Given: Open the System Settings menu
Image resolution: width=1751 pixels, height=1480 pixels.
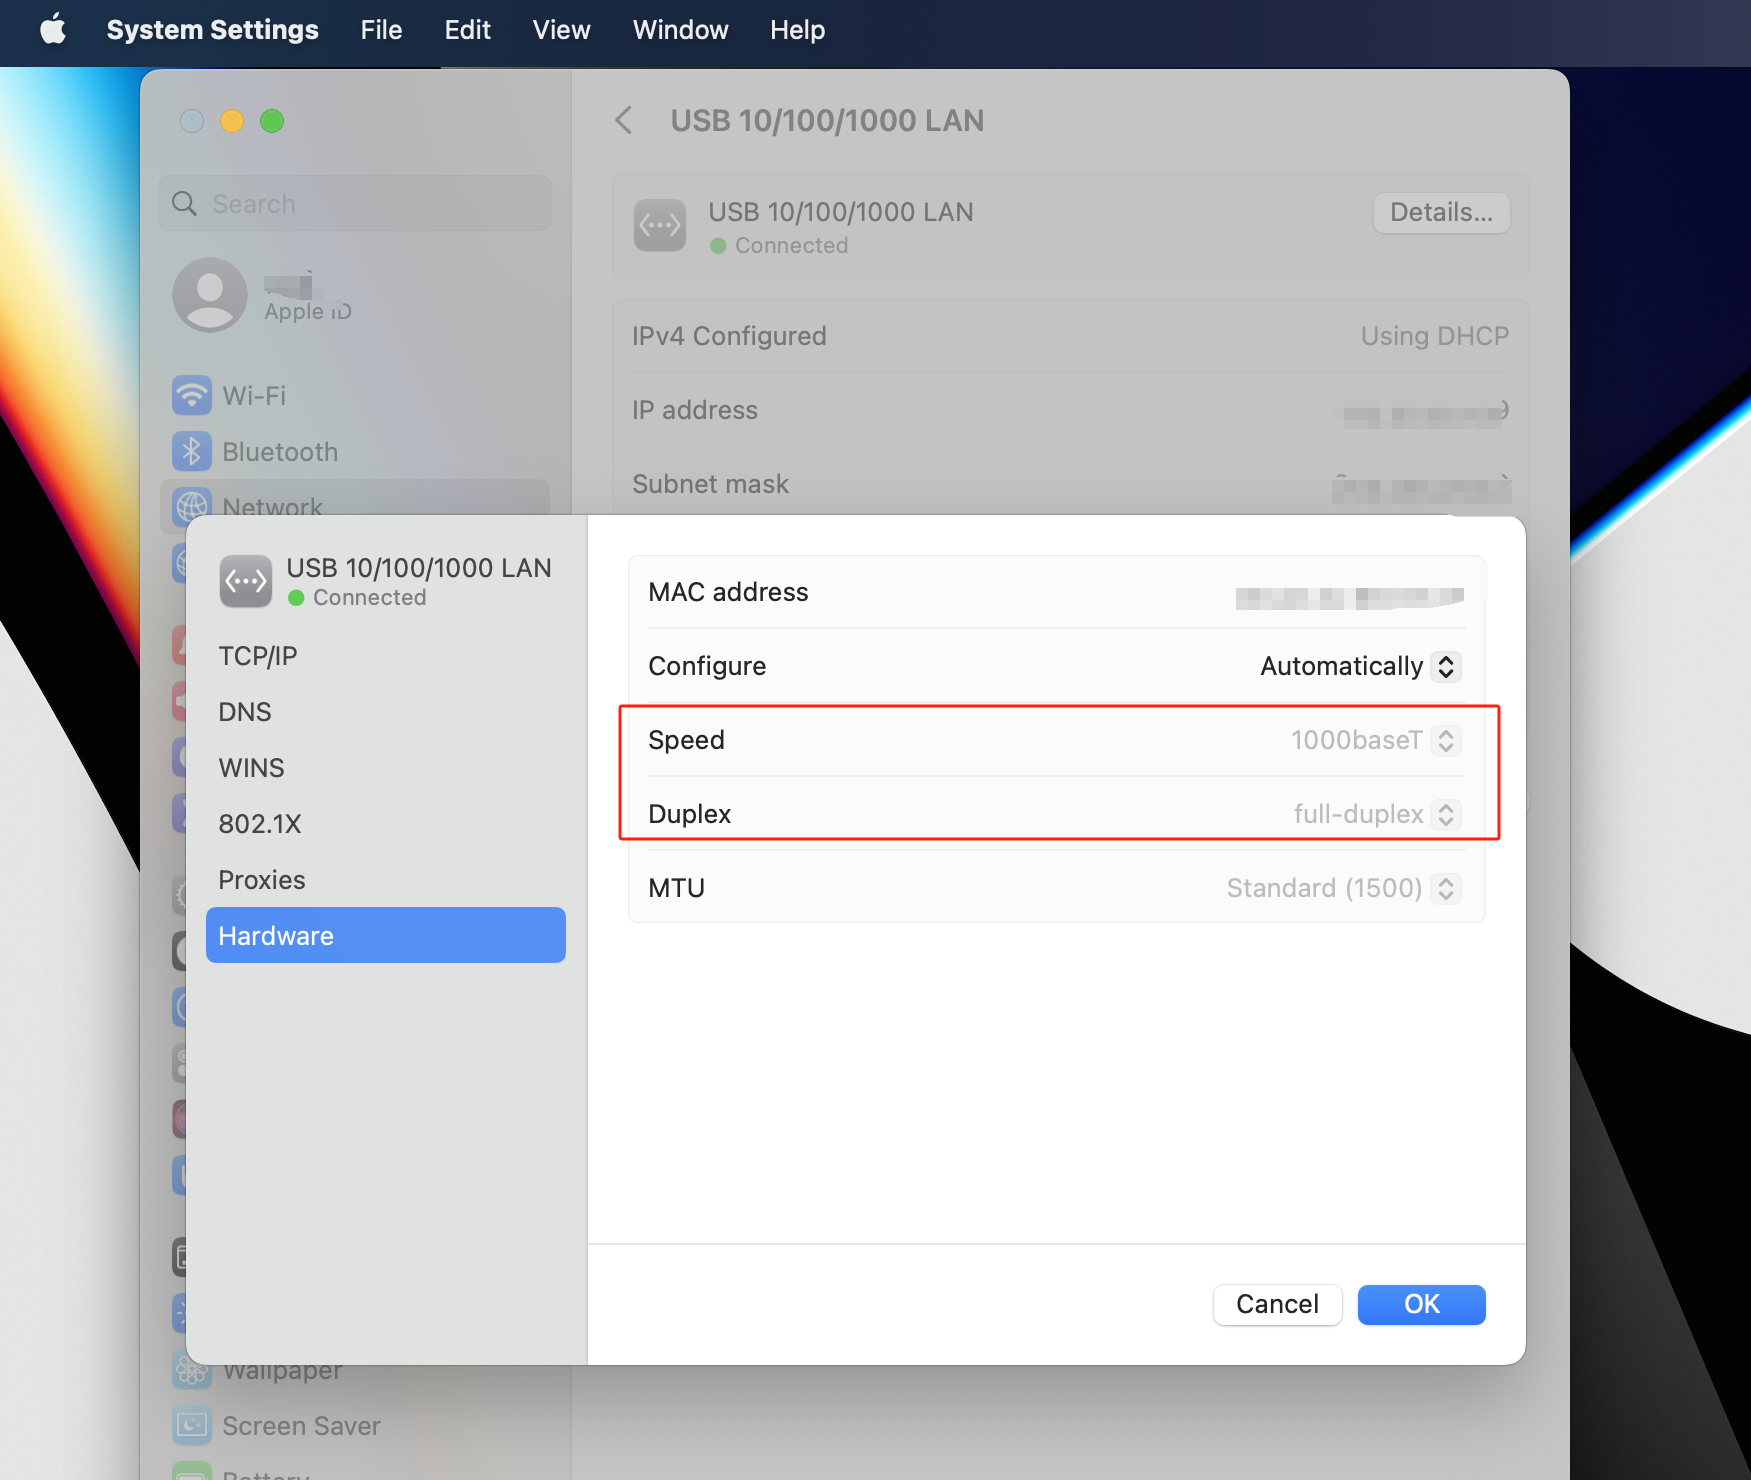Looking at the screenshot, I should point(212,30).
